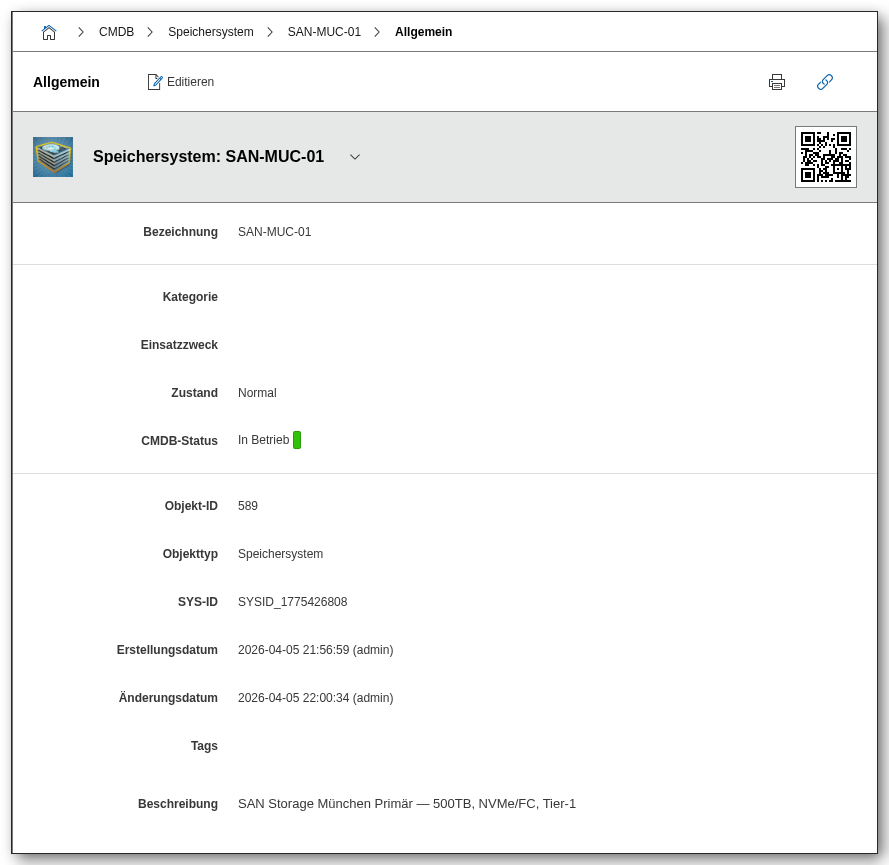Print the current object page
The image size is (889, 865).
[777, 82]
